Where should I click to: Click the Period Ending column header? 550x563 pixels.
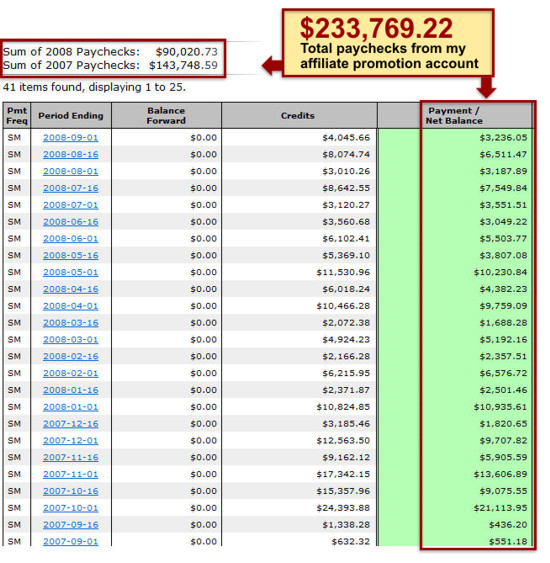click(71, 116)
